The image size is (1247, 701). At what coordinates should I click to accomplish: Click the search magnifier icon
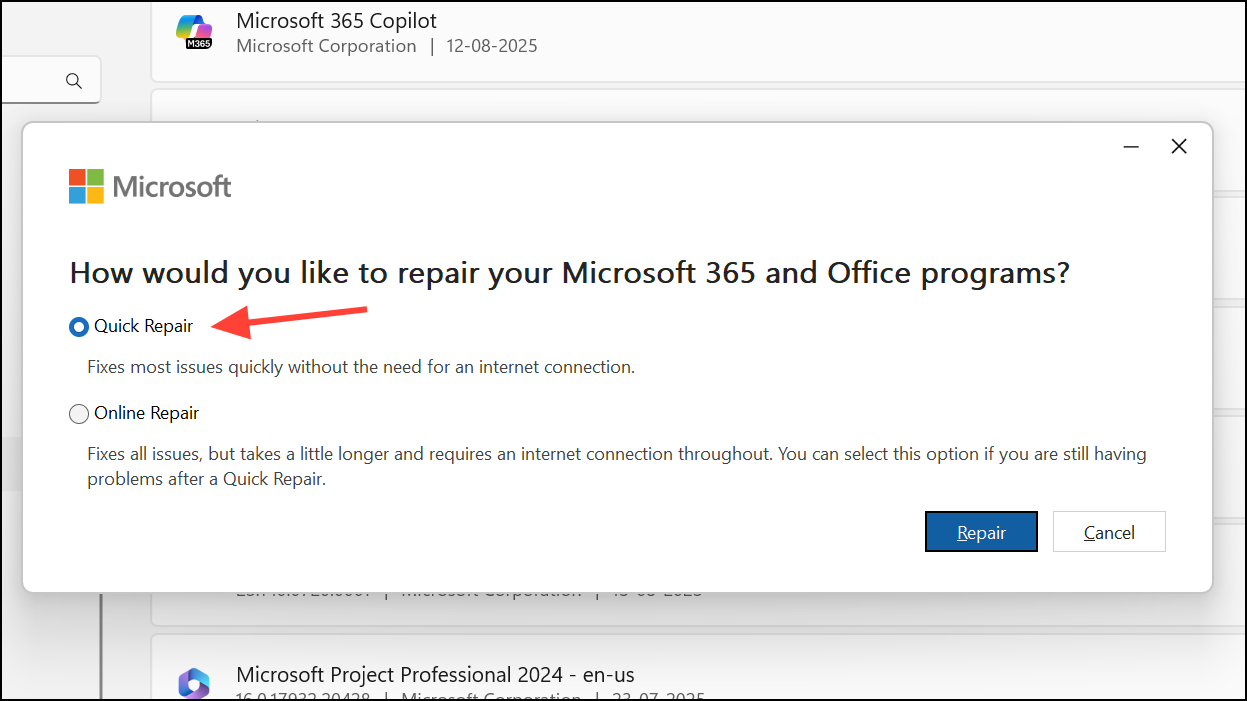(x=73, y=81)
